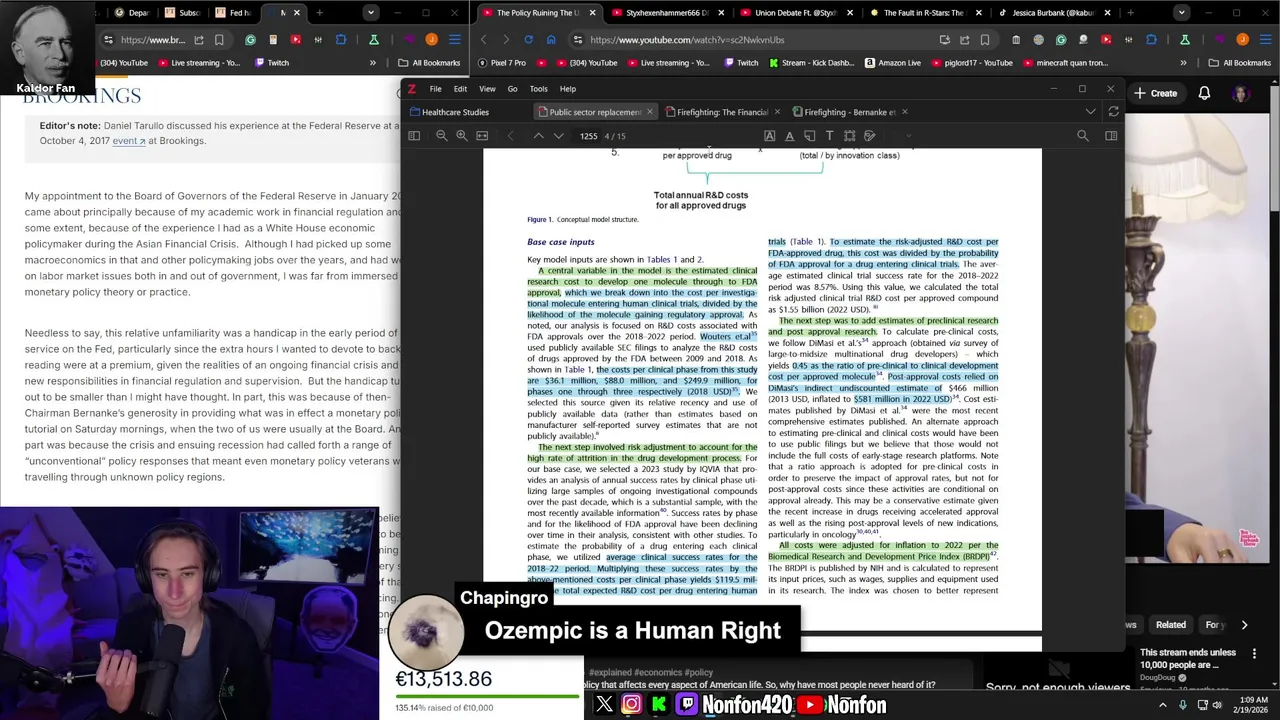Select the Related chip in YouTube sidebar
1280x720 pixels.
coord(1171,625)
